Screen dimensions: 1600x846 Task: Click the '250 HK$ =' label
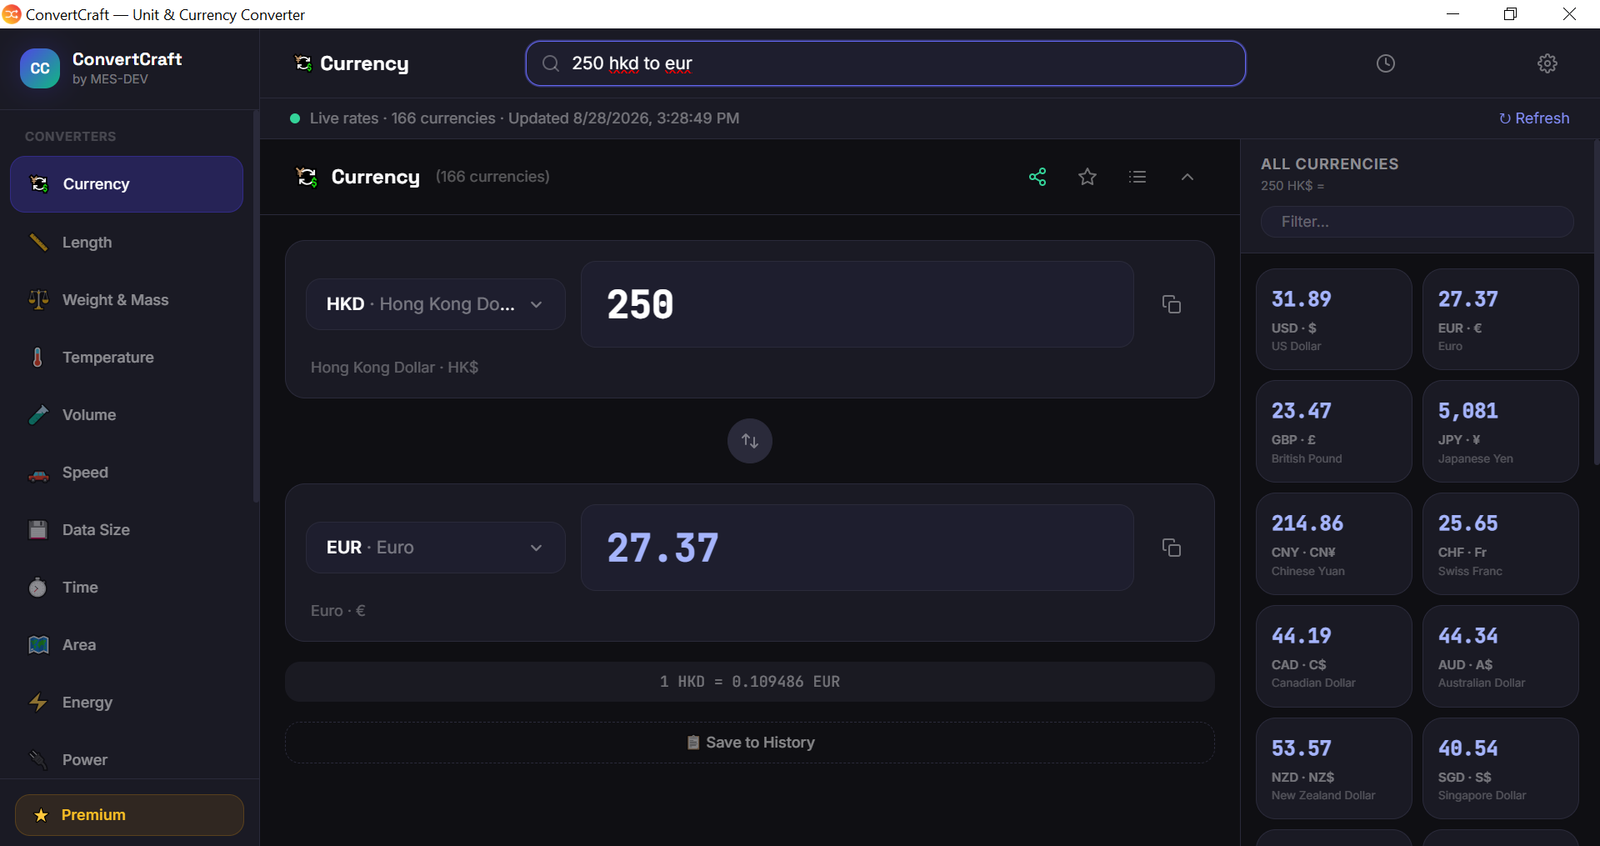[1292, 186]
